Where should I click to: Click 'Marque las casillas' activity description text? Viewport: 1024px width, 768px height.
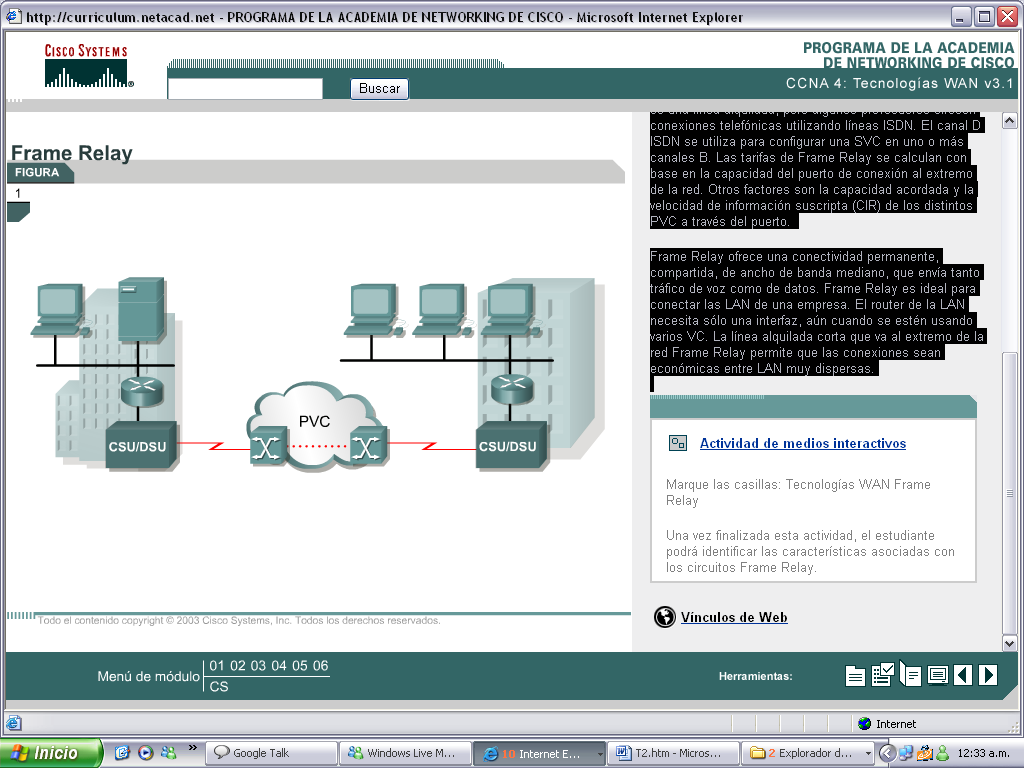click(x=798, y=492)
